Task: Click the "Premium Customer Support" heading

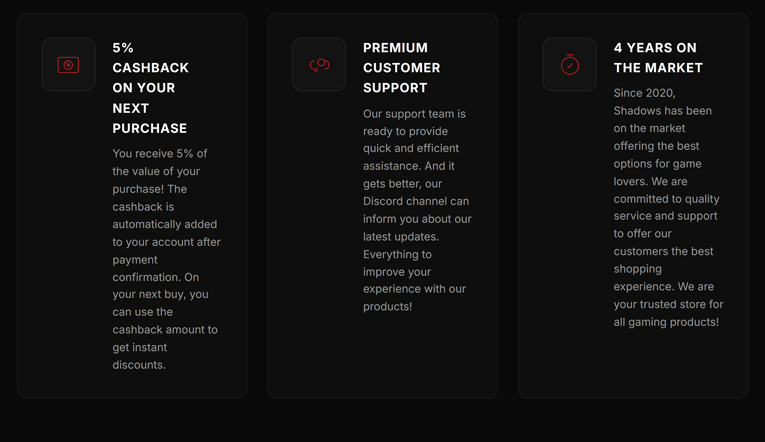Action: [x=401, y=68]
